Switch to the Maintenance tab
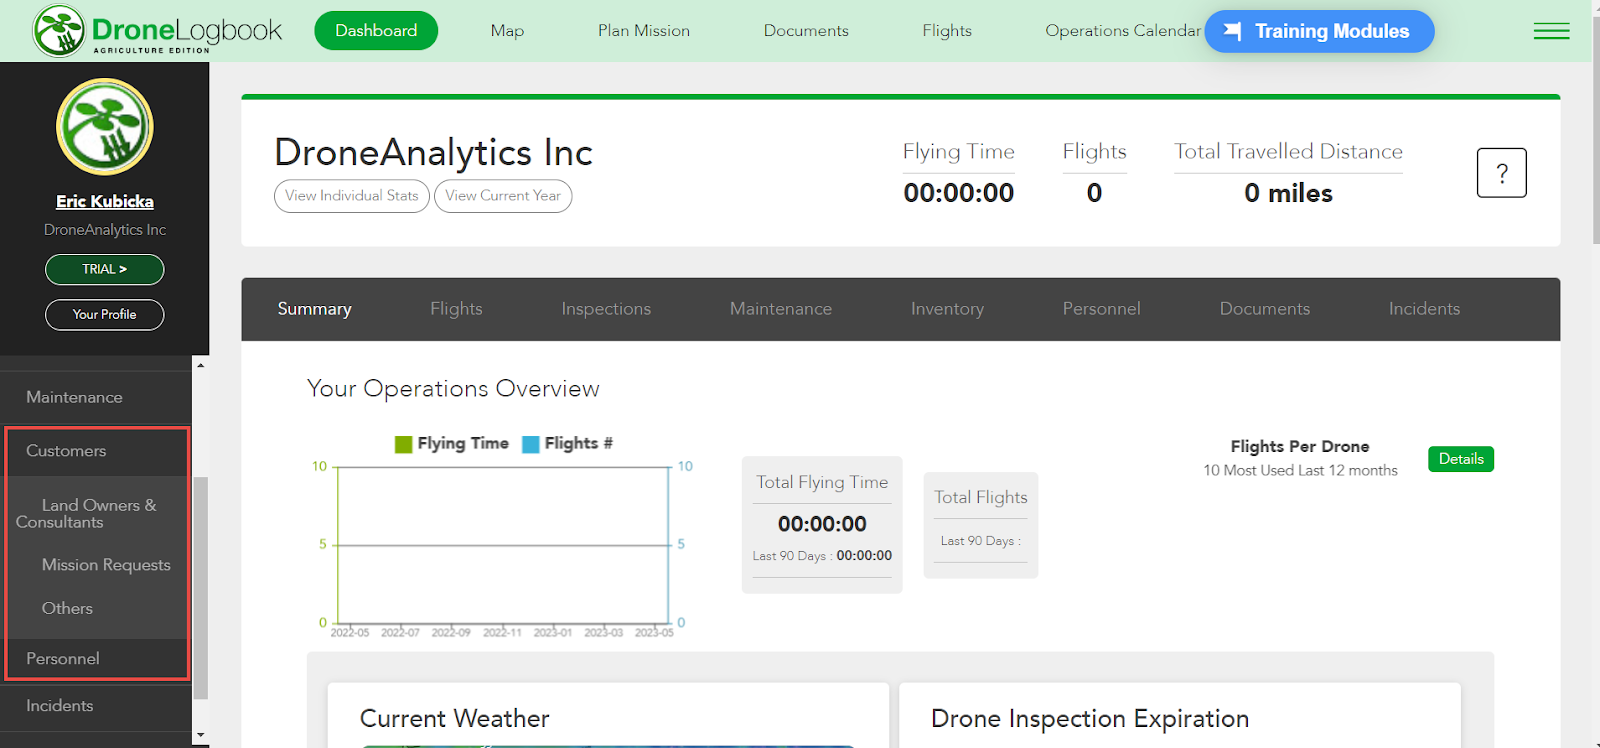The height and width of the screenshot is (748, 1600). [781, 309]
